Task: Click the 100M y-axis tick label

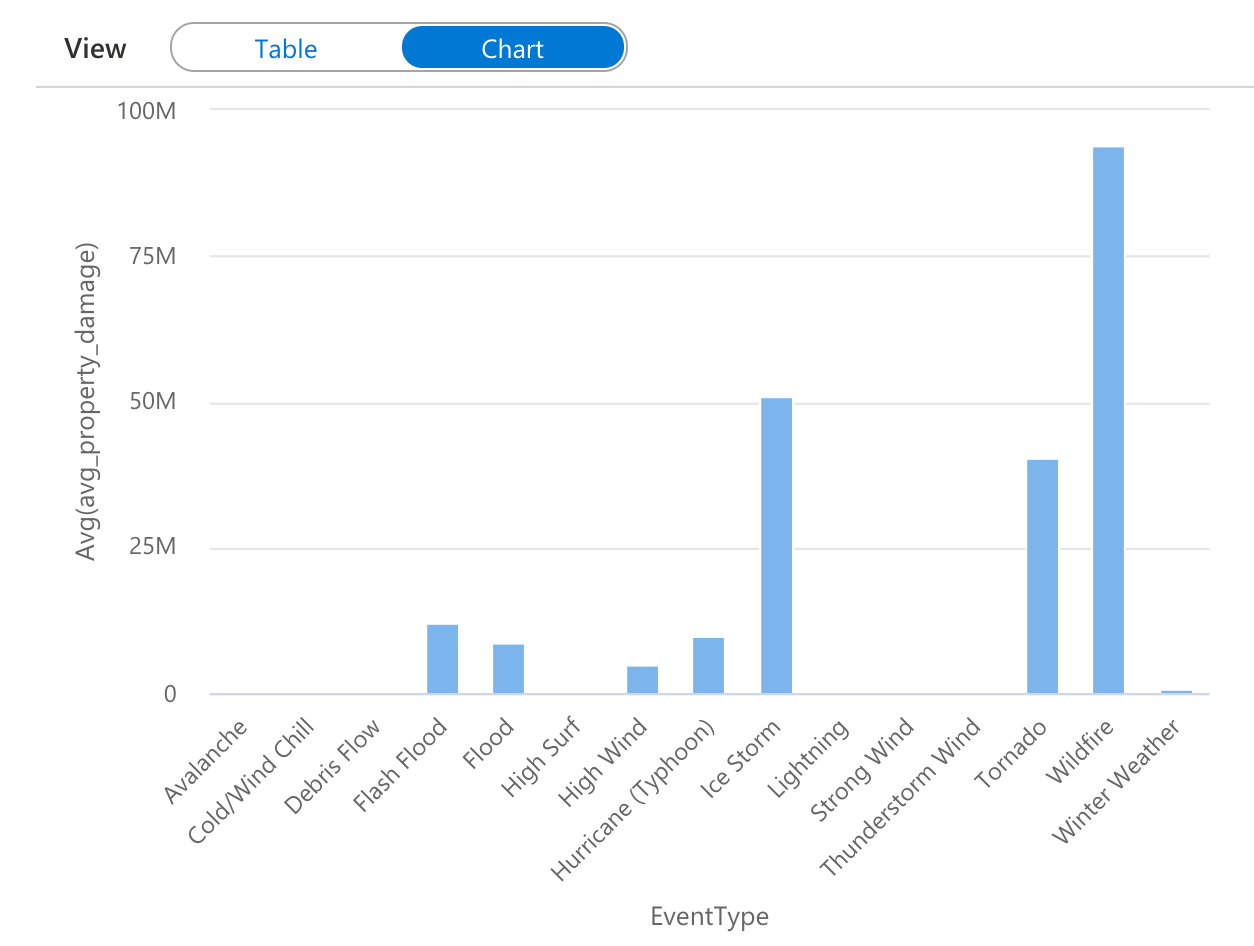Action: pos(146,109)
